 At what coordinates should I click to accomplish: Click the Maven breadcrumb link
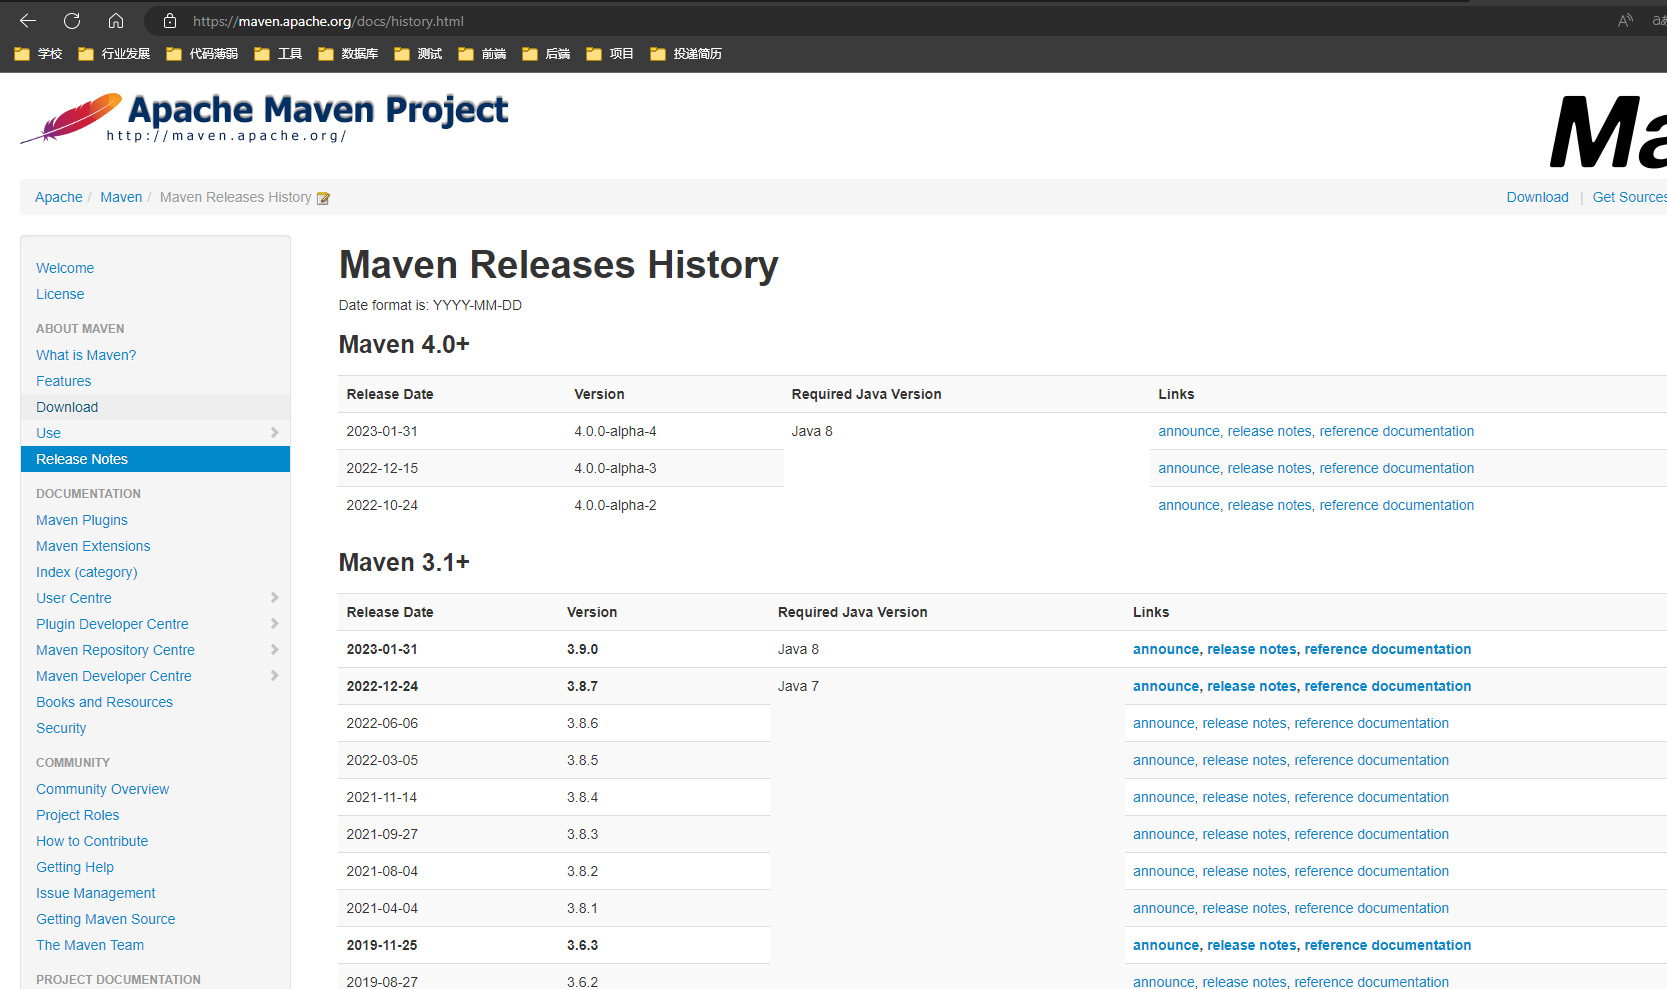(121, 197)
